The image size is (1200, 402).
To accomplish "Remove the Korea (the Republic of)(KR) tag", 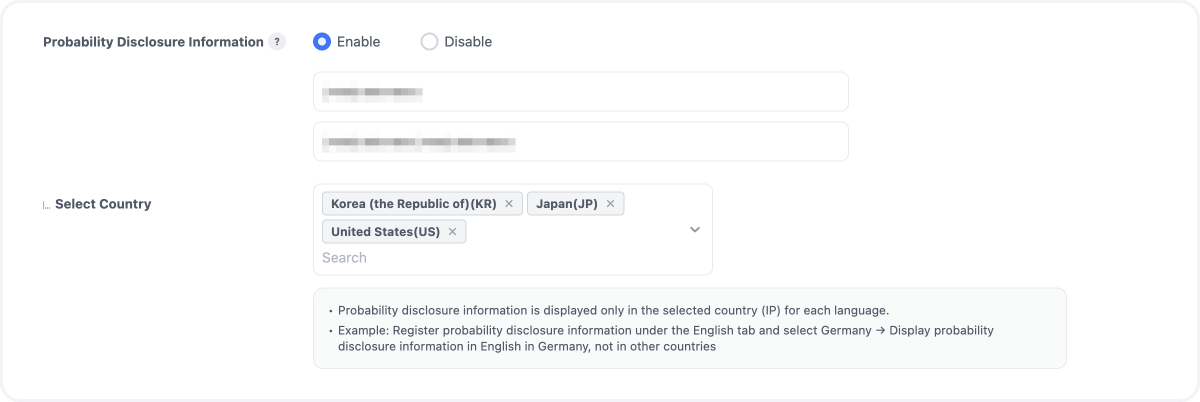I will pyautogui.click(x=509, y=204).
